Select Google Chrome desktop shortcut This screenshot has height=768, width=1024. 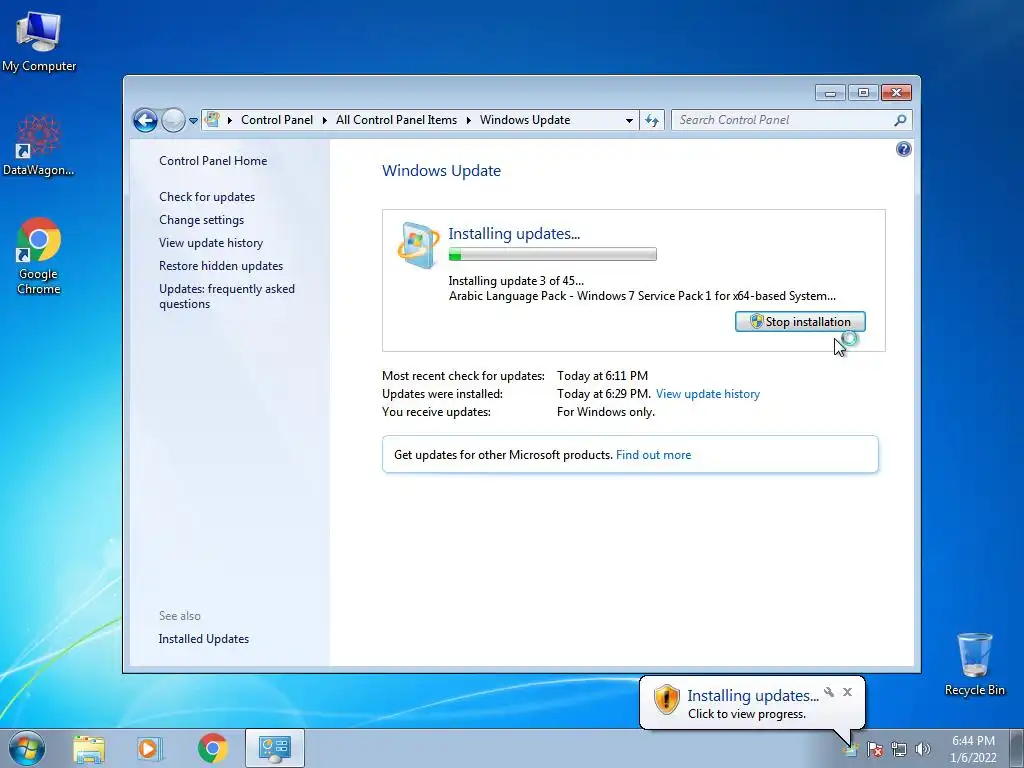(39, 255)
